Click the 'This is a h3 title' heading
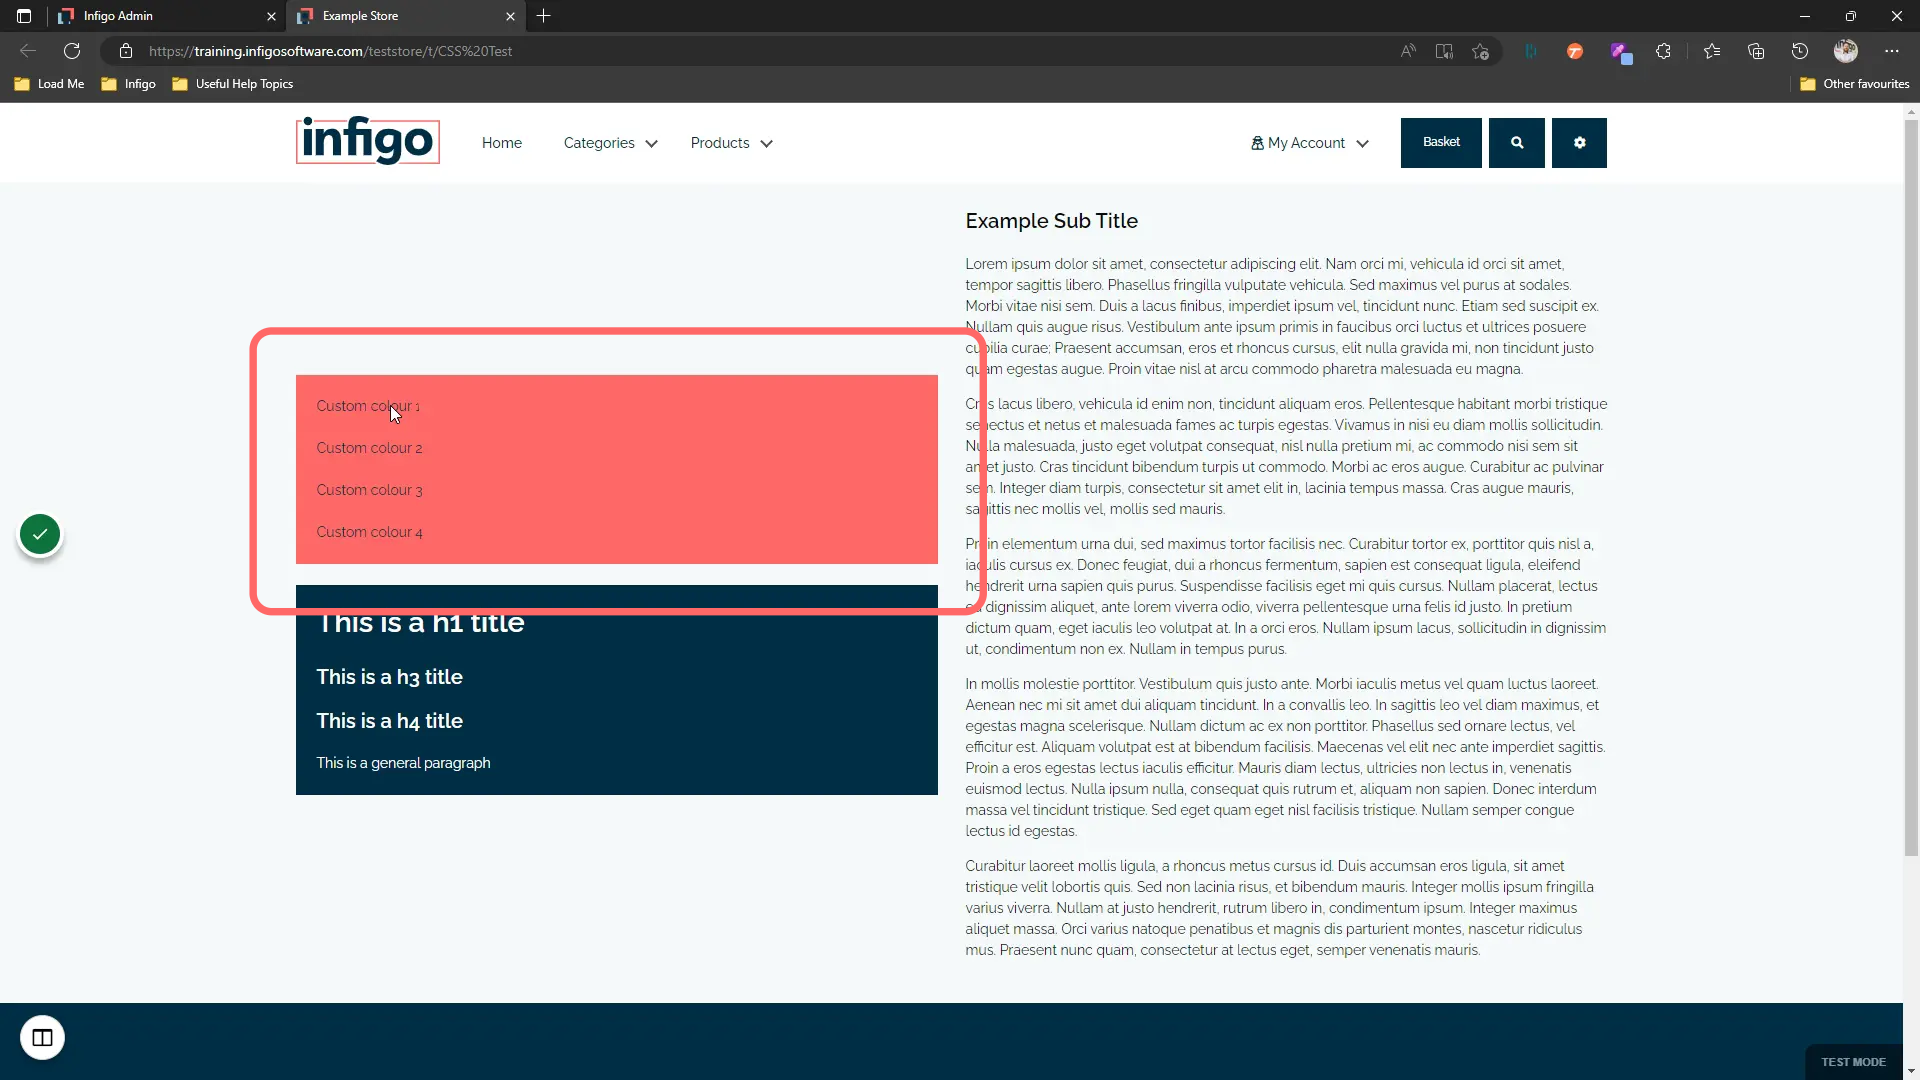Screen dimensions: 1920x1080 [389, 677]
